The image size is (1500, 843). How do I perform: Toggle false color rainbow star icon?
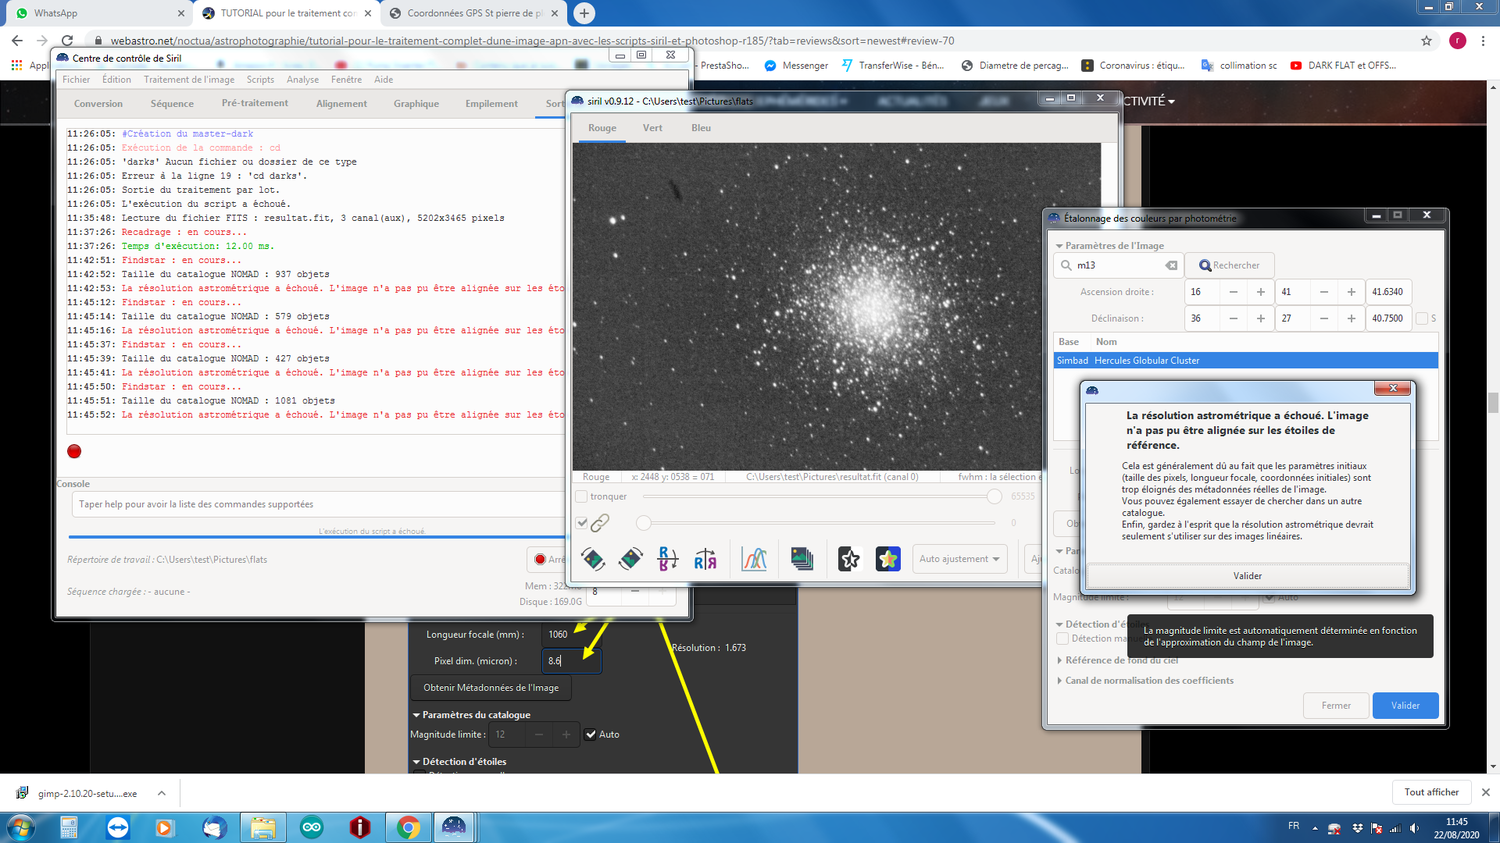pos(888,559)
